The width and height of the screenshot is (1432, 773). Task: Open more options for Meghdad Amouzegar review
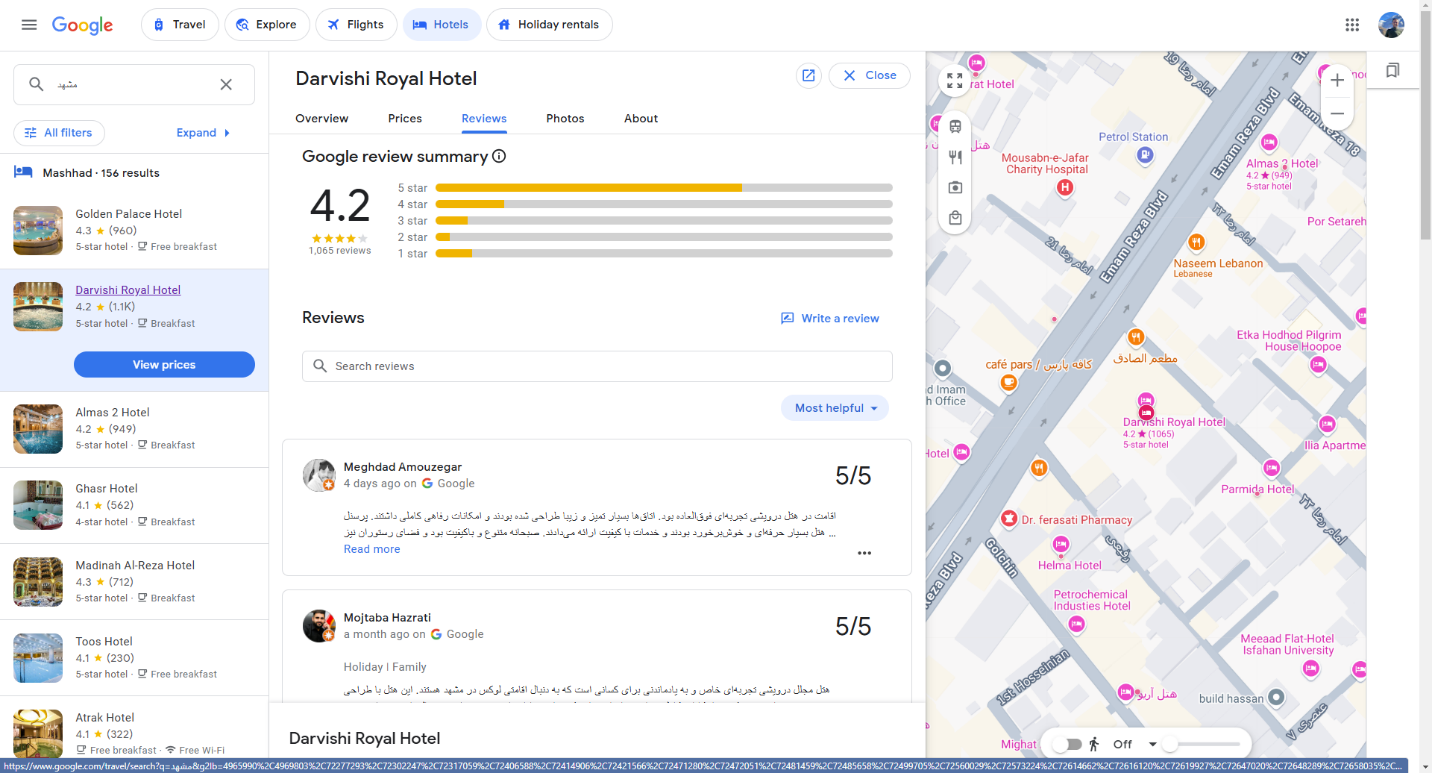864,553
